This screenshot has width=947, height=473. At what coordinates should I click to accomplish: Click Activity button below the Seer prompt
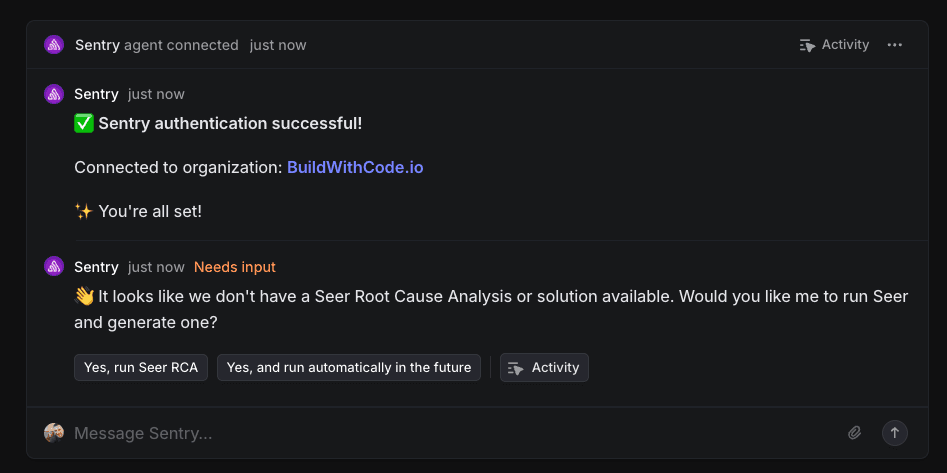click(x=544, y=367)
